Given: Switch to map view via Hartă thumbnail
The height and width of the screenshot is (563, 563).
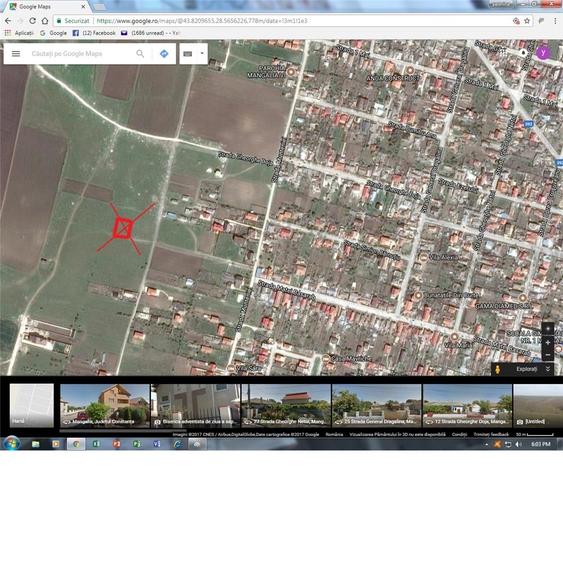Looking at the screenshot, I should click(32, 405).
